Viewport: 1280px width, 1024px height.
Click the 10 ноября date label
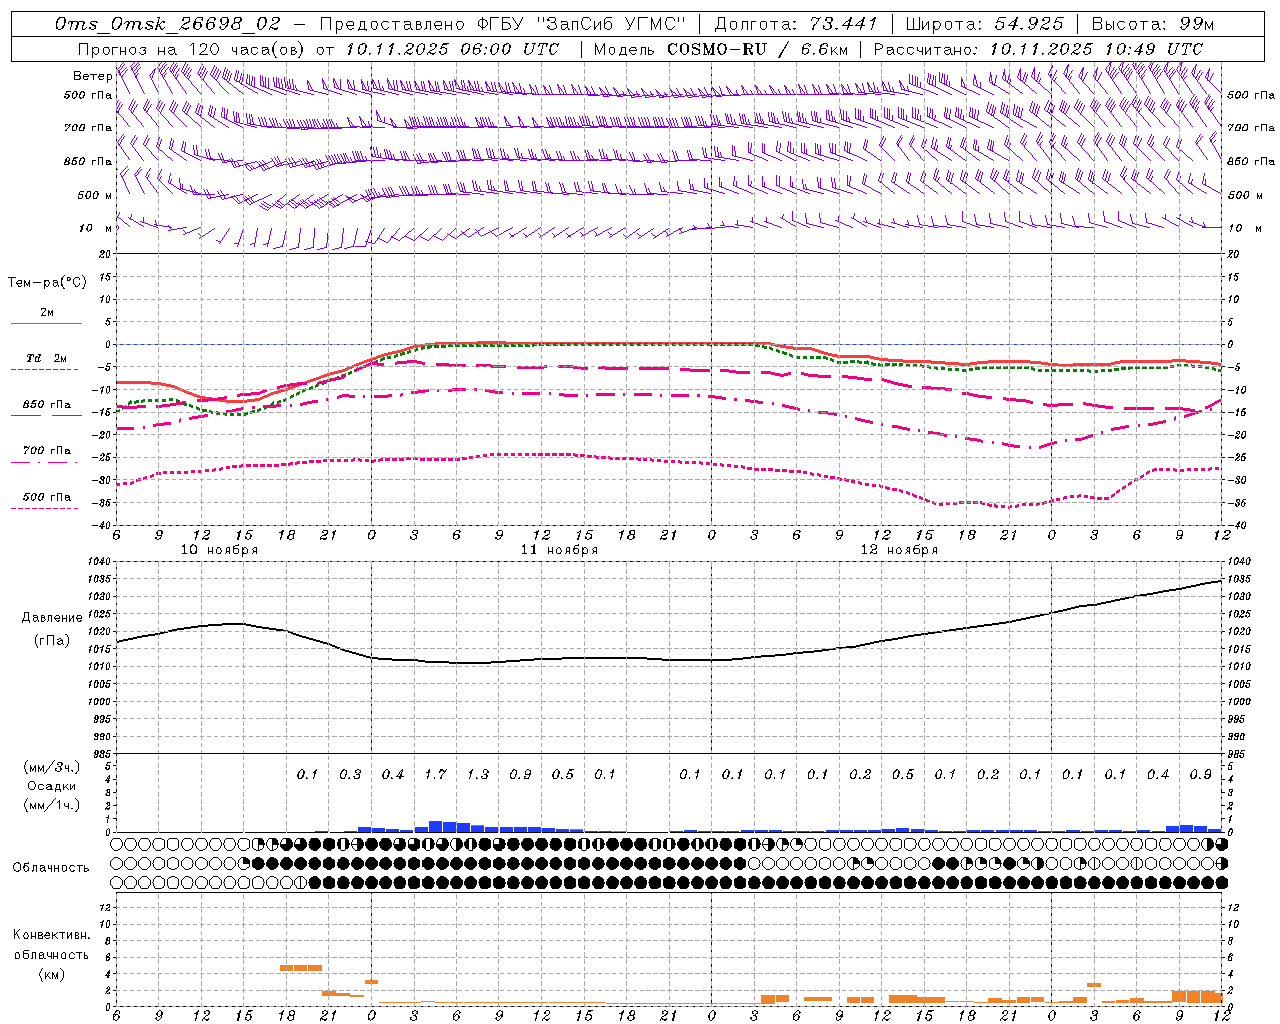219,550
